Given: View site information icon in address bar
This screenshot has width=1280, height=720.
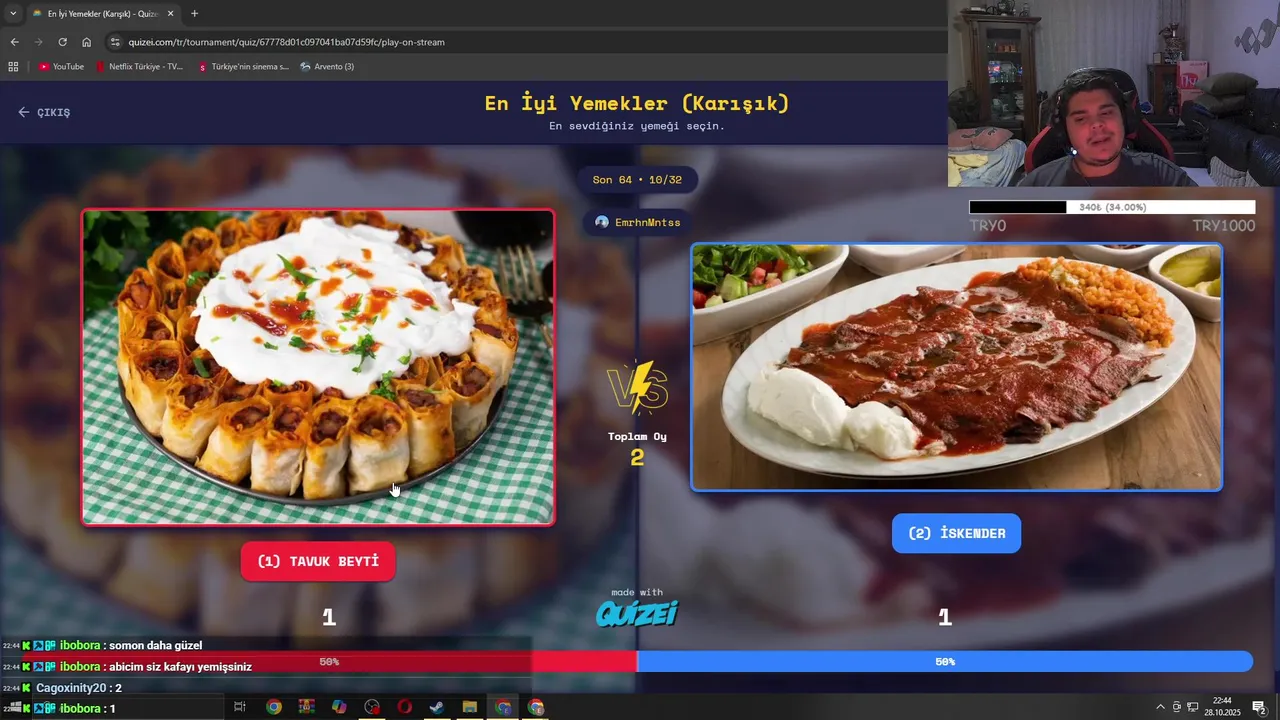Looking at the screenshot, I should pos(115,42).
